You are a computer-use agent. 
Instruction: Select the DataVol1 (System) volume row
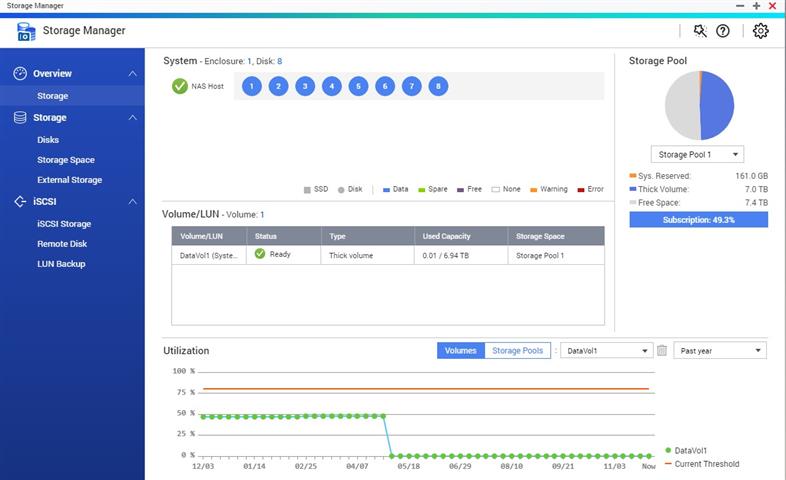(x=388, y=255)
